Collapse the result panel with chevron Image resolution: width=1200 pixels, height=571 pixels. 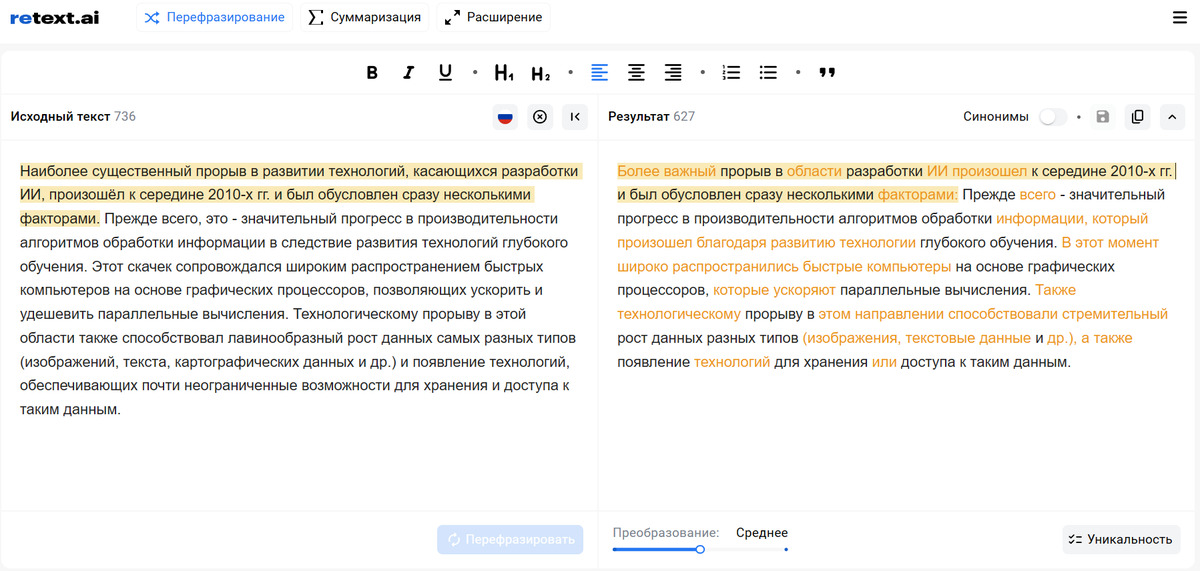tap(1171, 117)
